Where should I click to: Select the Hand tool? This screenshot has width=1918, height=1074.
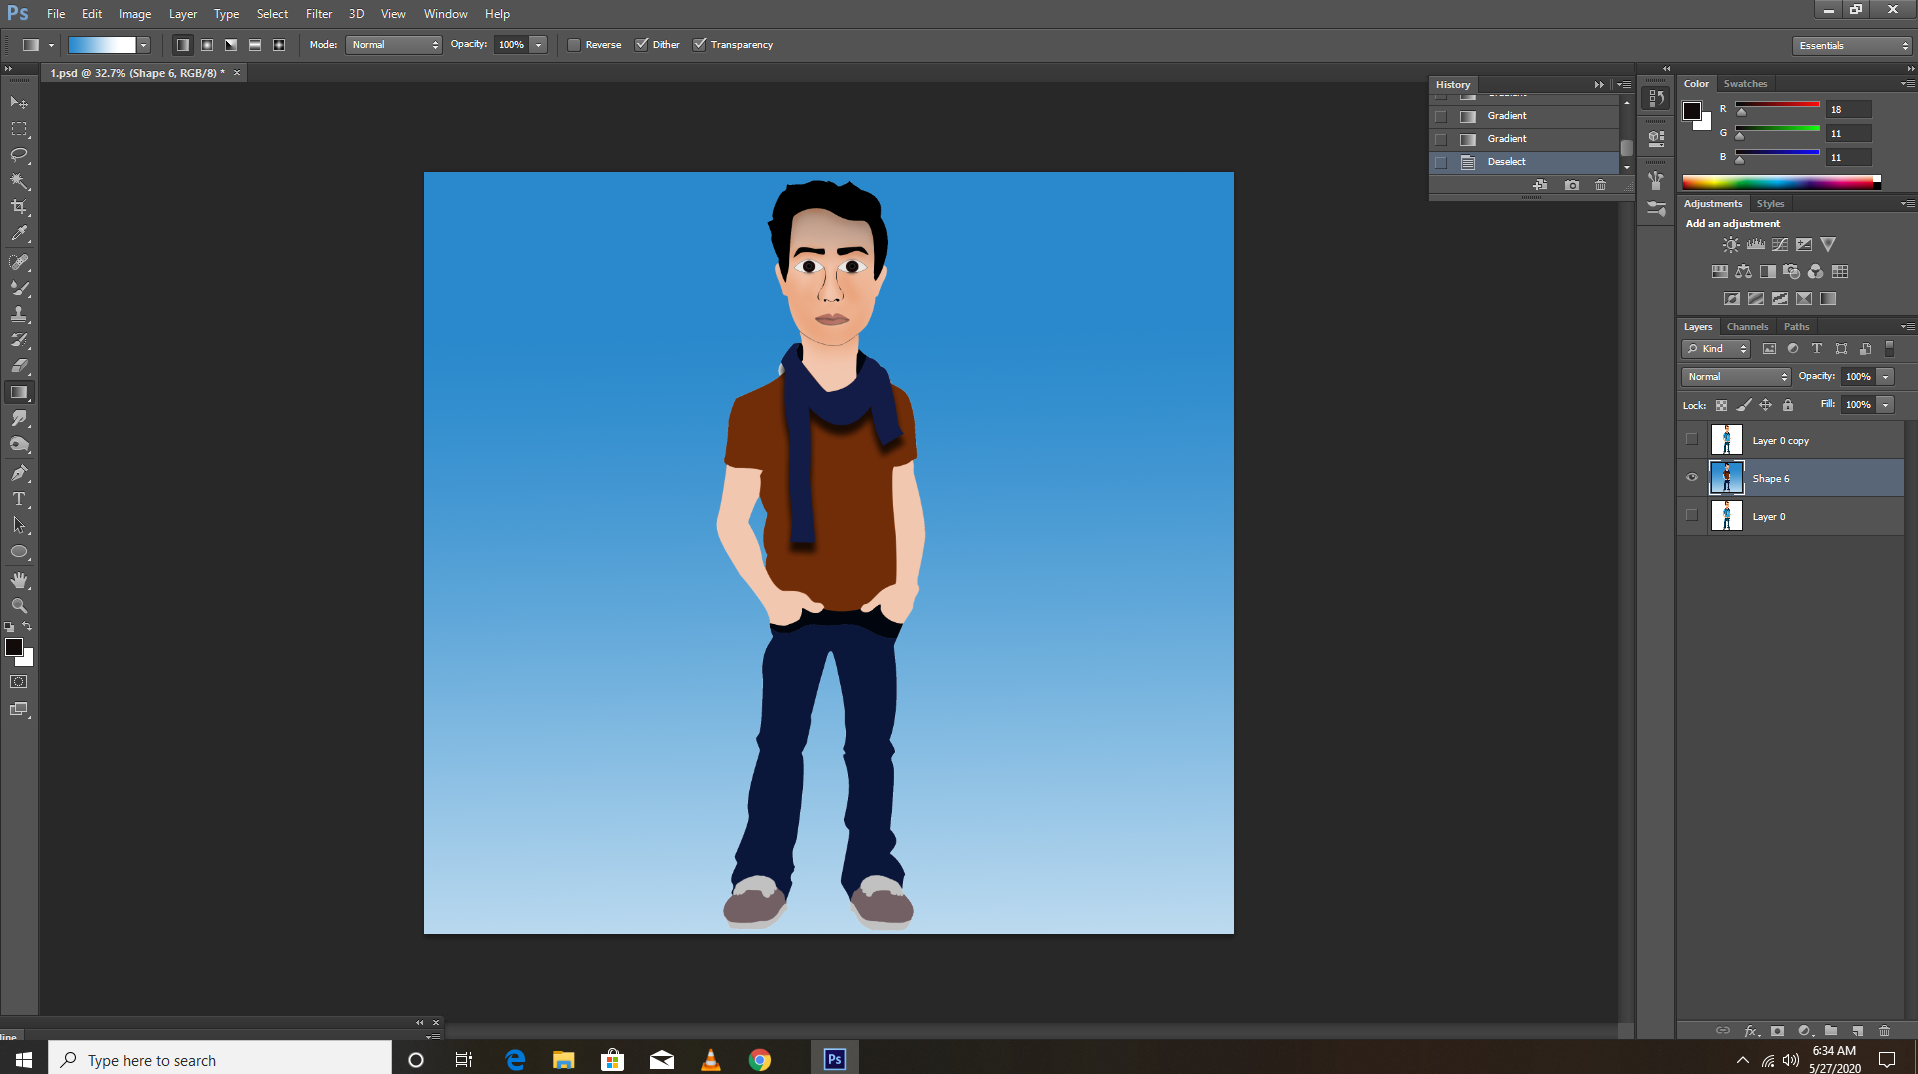19,580
